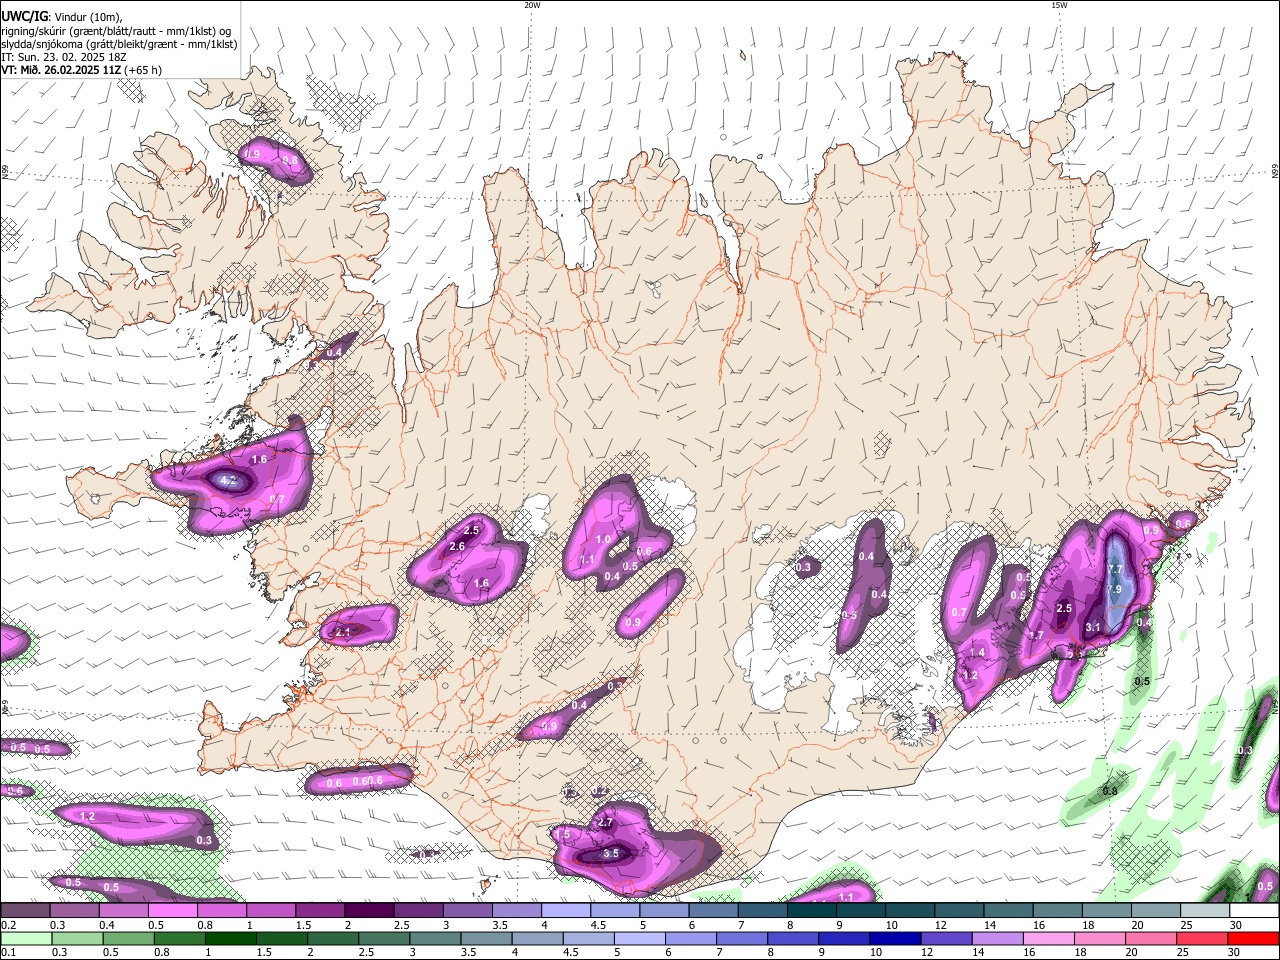Image resolution: width=1280 pixels, height=960 pixels.
Task: Click the '15W' longitude label
Action: pos(1059,5)
